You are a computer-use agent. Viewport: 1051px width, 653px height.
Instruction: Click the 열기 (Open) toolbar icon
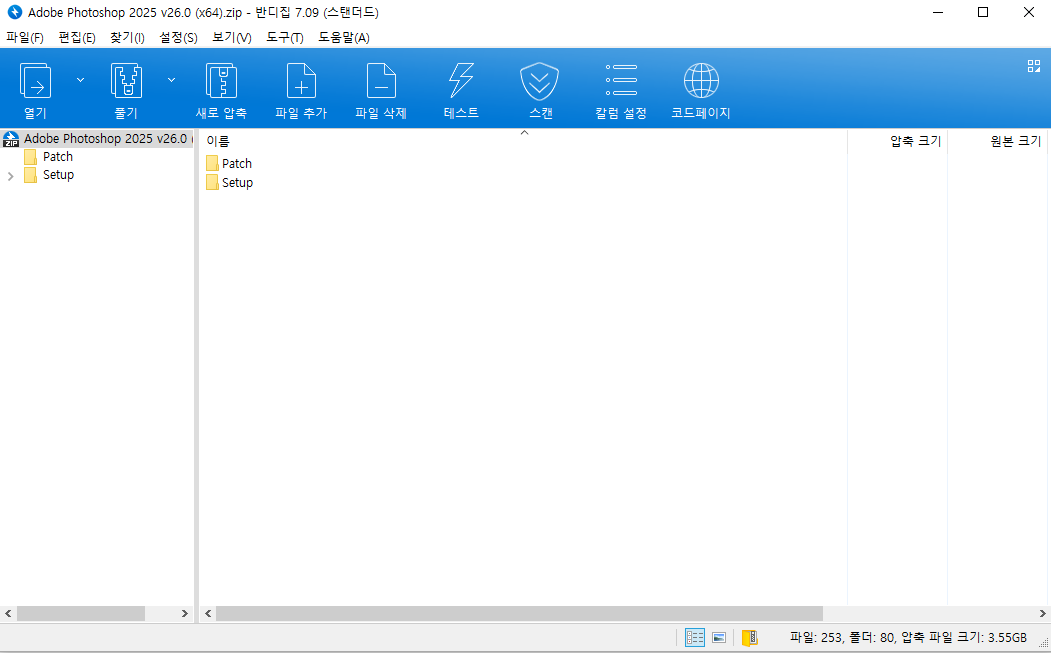36,81
